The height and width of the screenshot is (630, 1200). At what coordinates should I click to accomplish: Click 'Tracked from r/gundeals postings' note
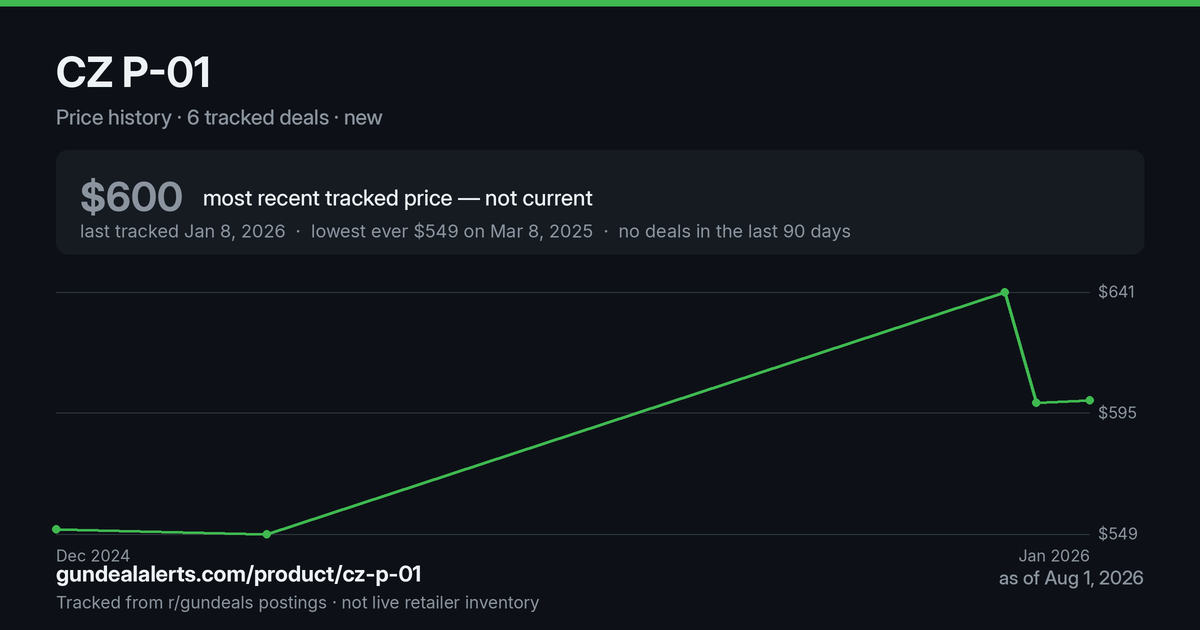pyautogui.click(x=191, y=602)
